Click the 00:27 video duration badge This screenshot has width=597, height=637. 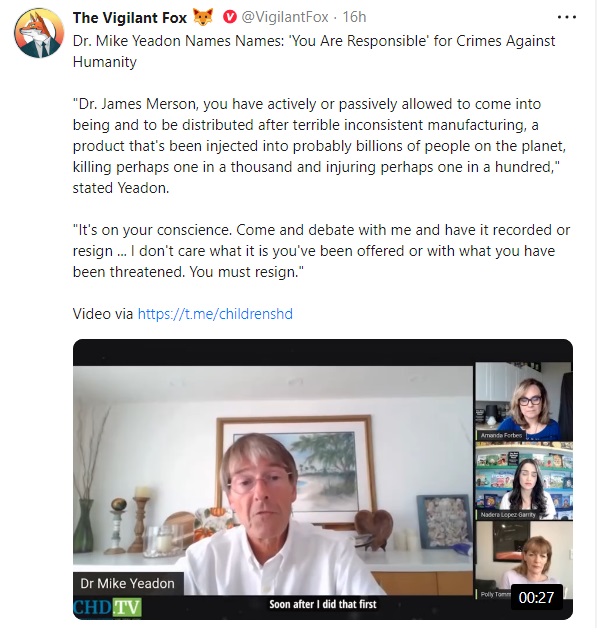point(536,597)
